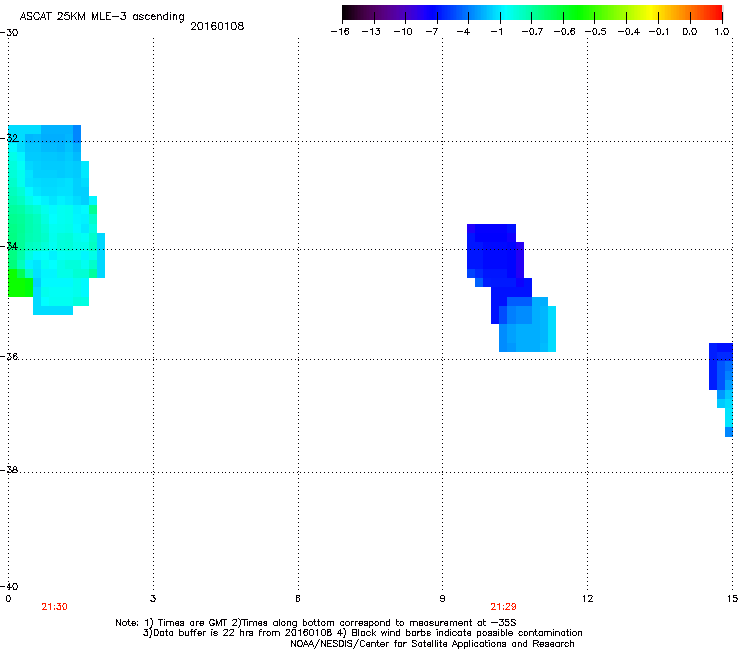
Task: Click the colorbar label -0.7
Action: (x=532, y=32)
